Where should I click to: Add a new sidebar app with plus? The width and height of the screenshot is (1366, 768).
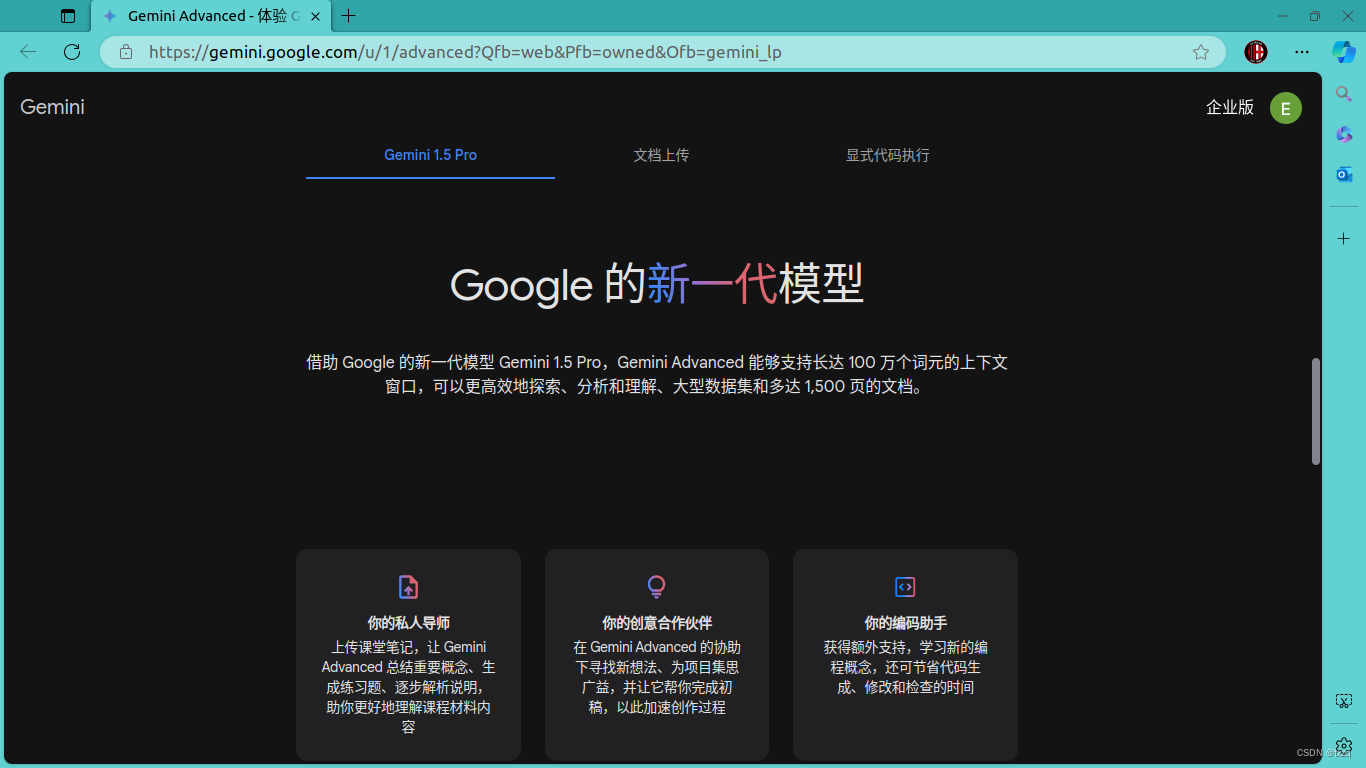click(x=1344, y=239)
